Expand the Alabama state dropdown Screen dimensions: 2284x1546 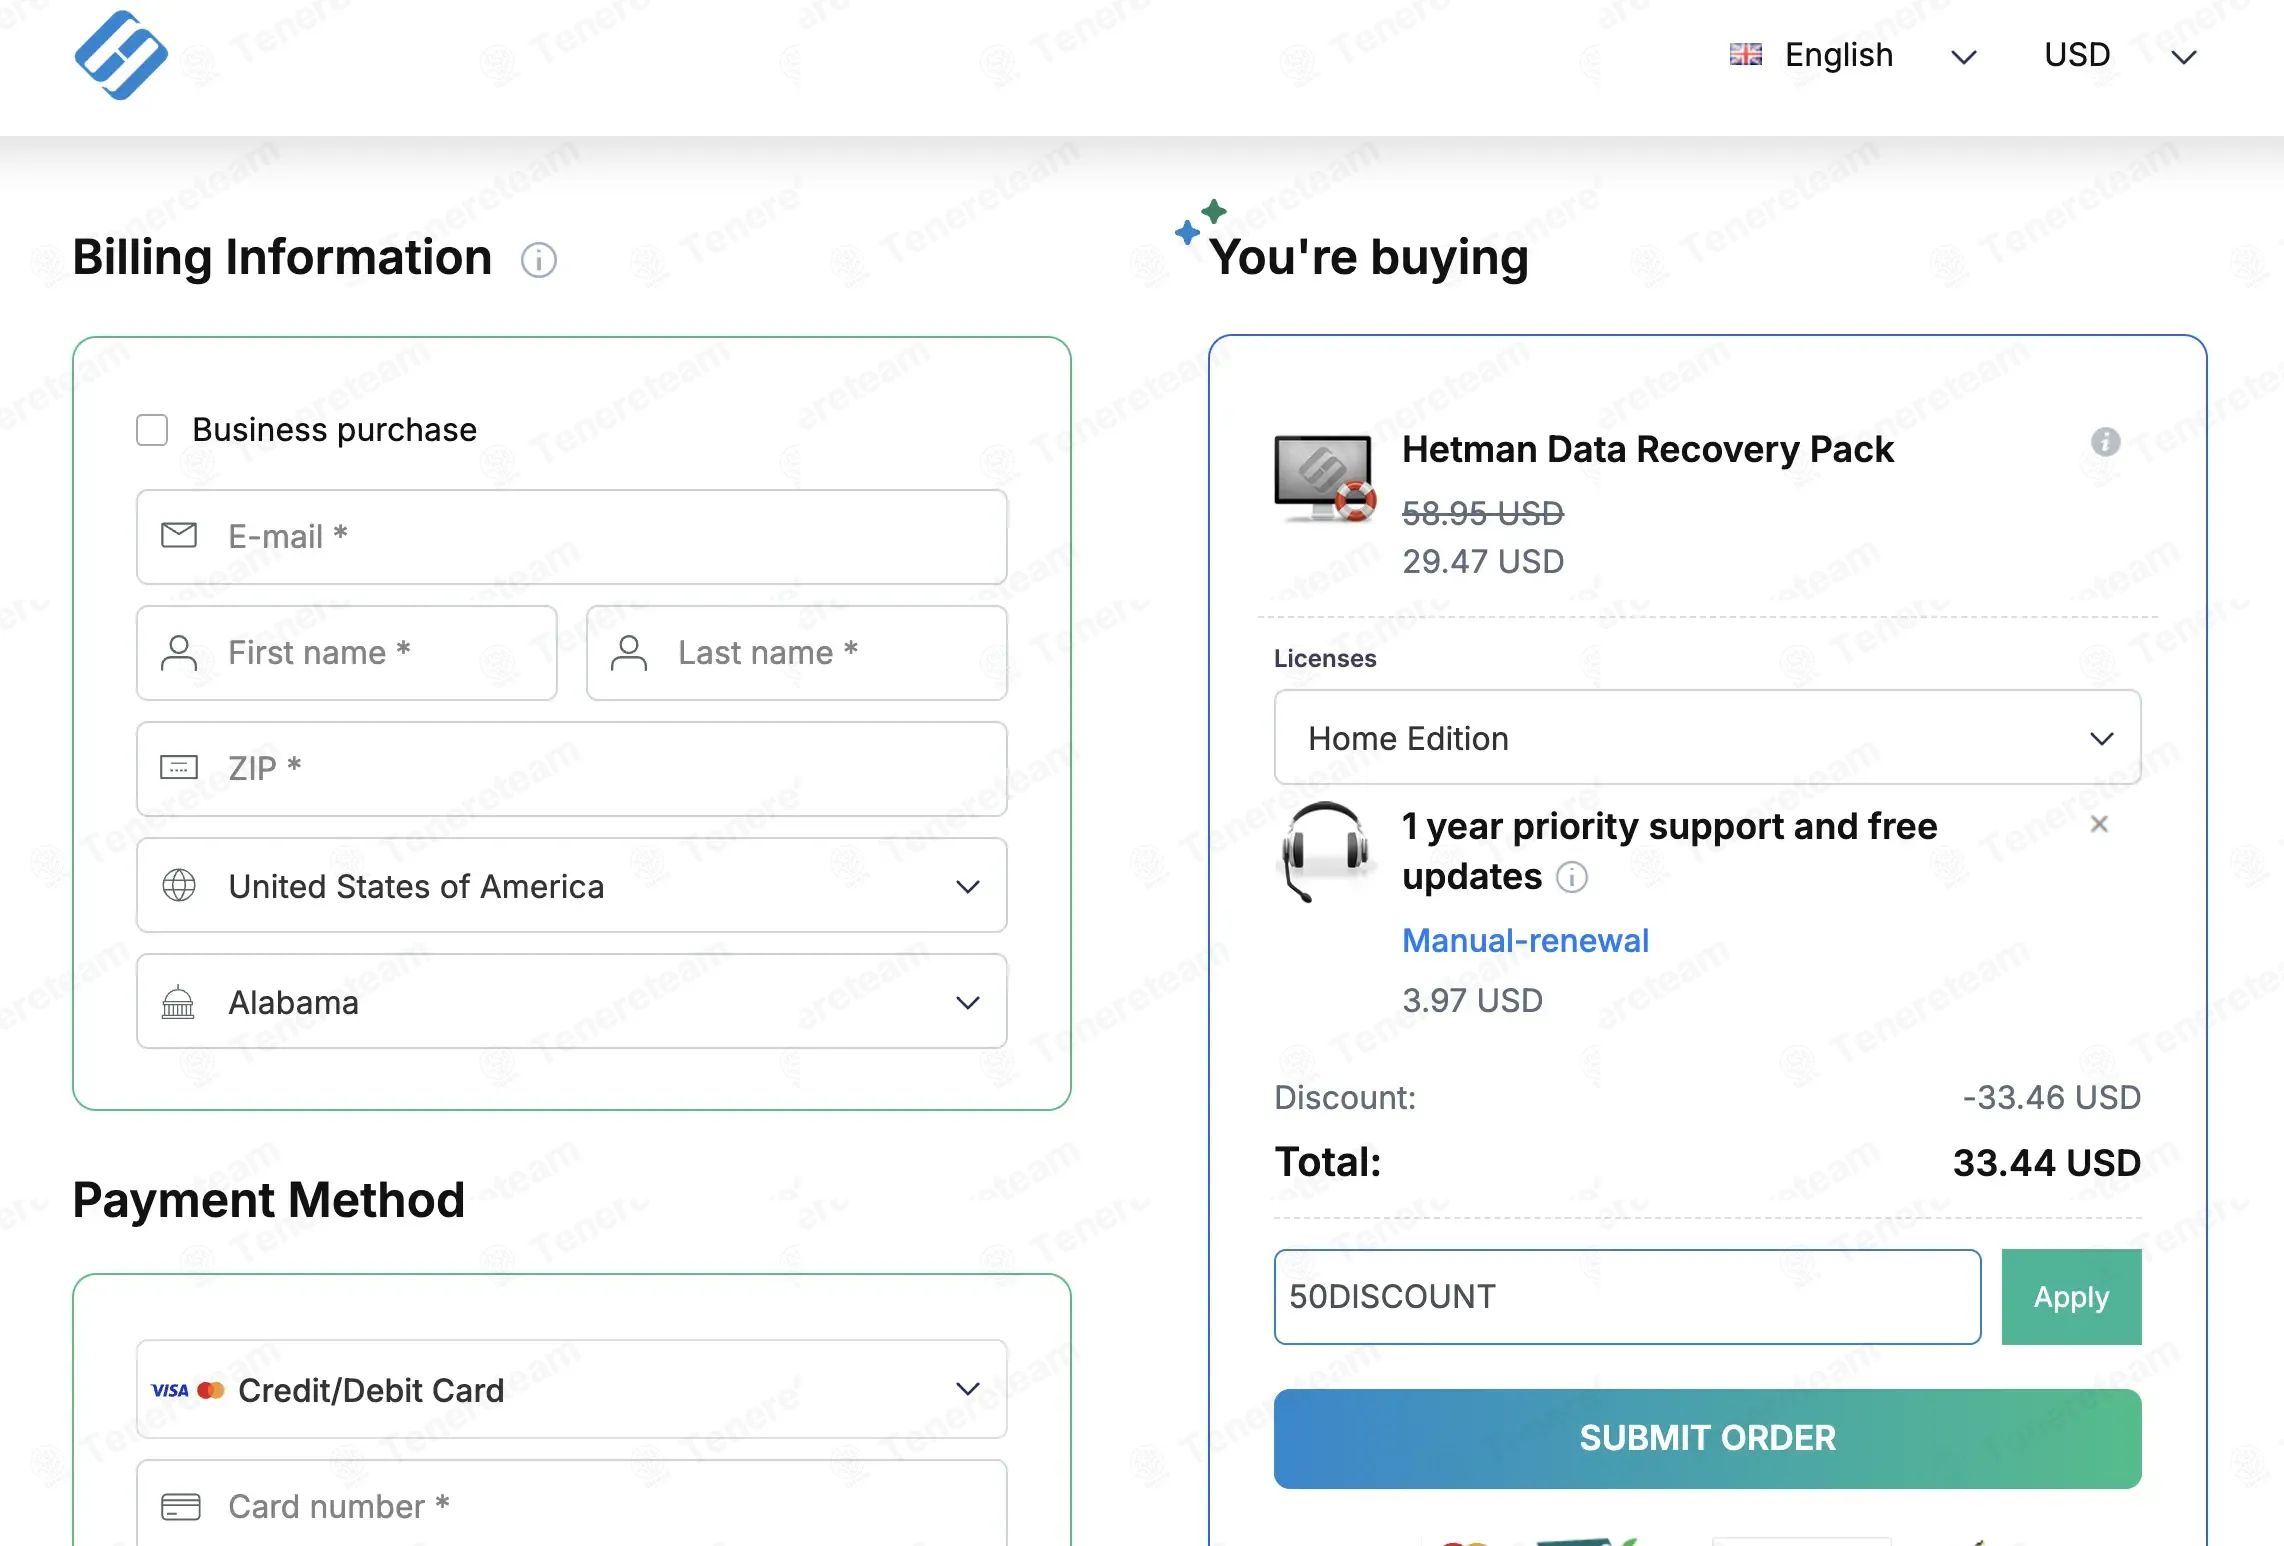pyautogui.click(x=572, y=1002)
